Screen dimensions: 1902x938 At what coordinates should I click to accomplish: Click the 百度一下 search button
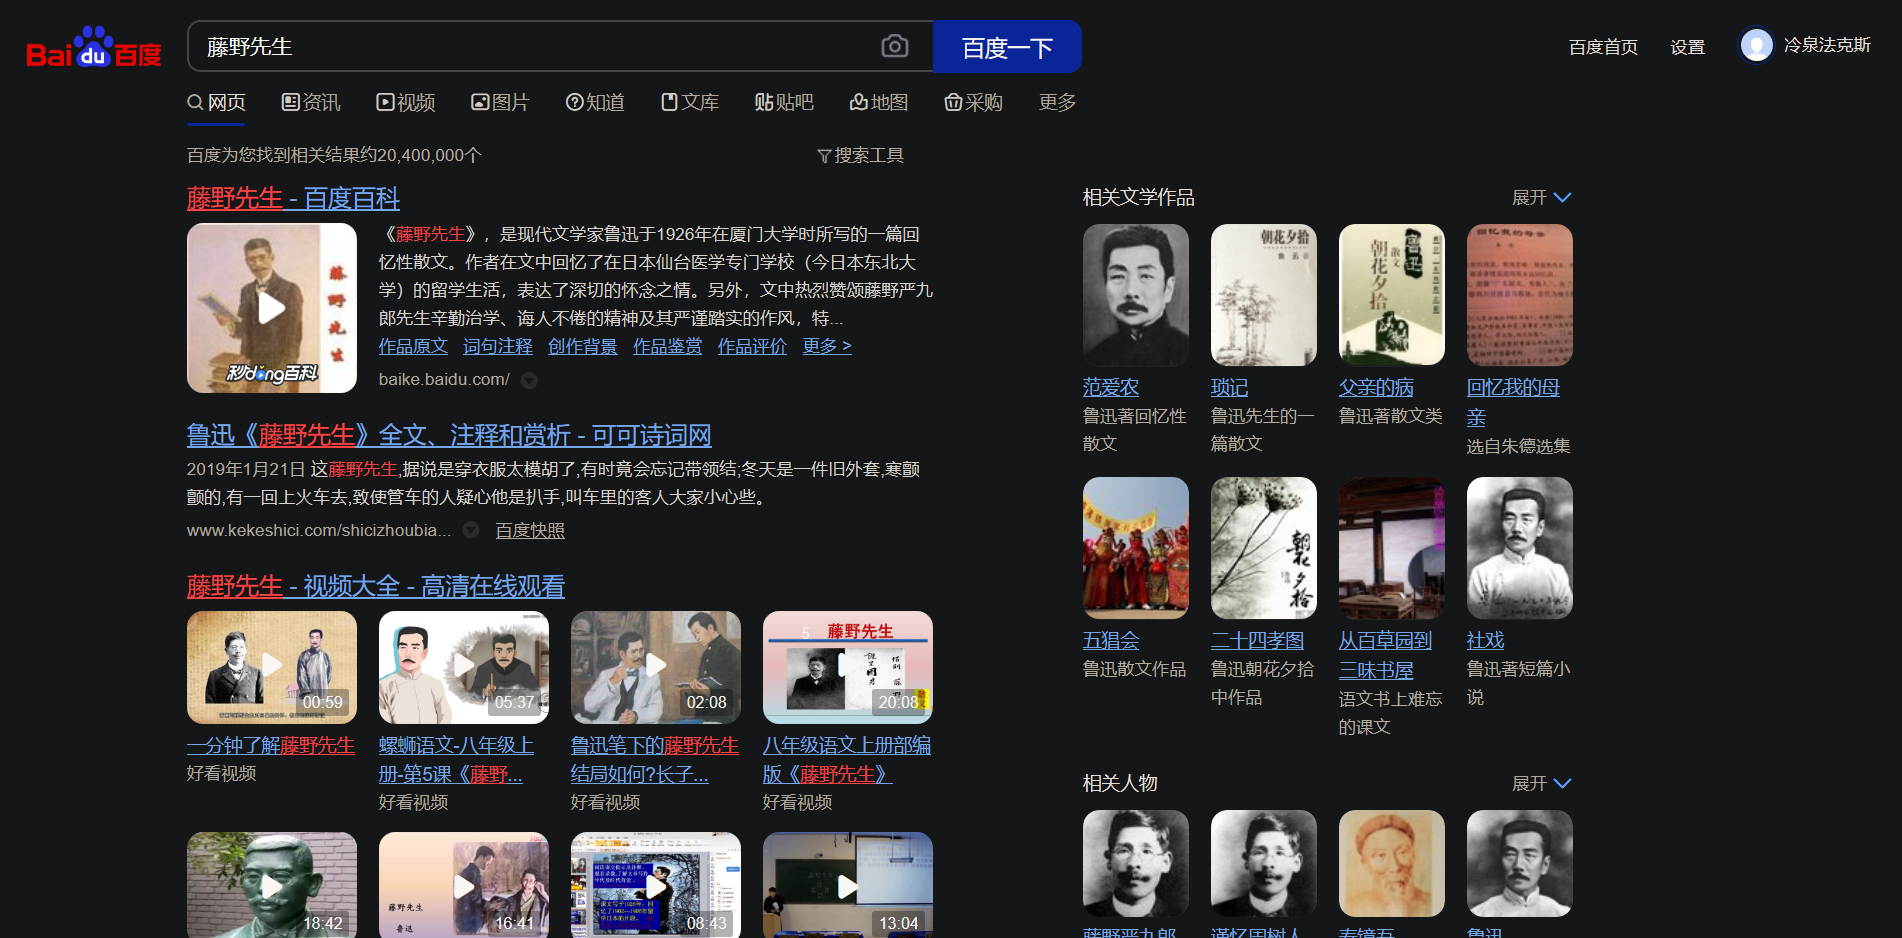[x=1007, y=47]
